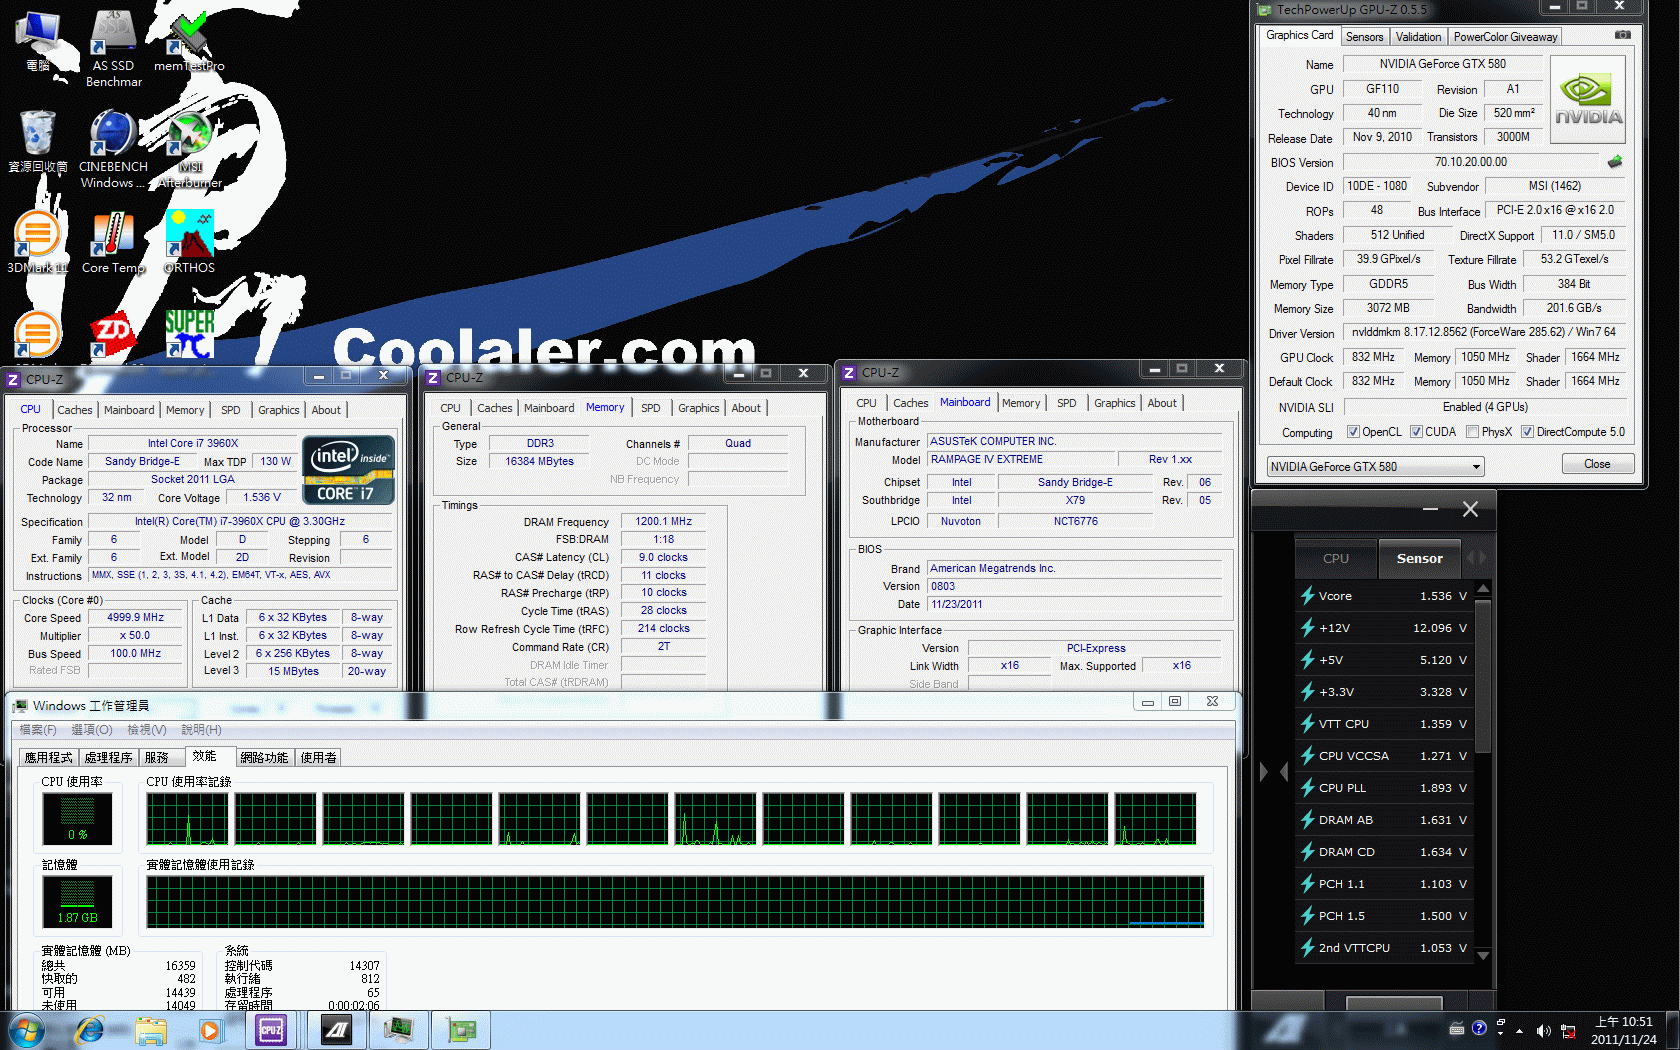
Task: Switch to the 處理程序 tab in Task Manager
Action: click(x=108, y=758)
